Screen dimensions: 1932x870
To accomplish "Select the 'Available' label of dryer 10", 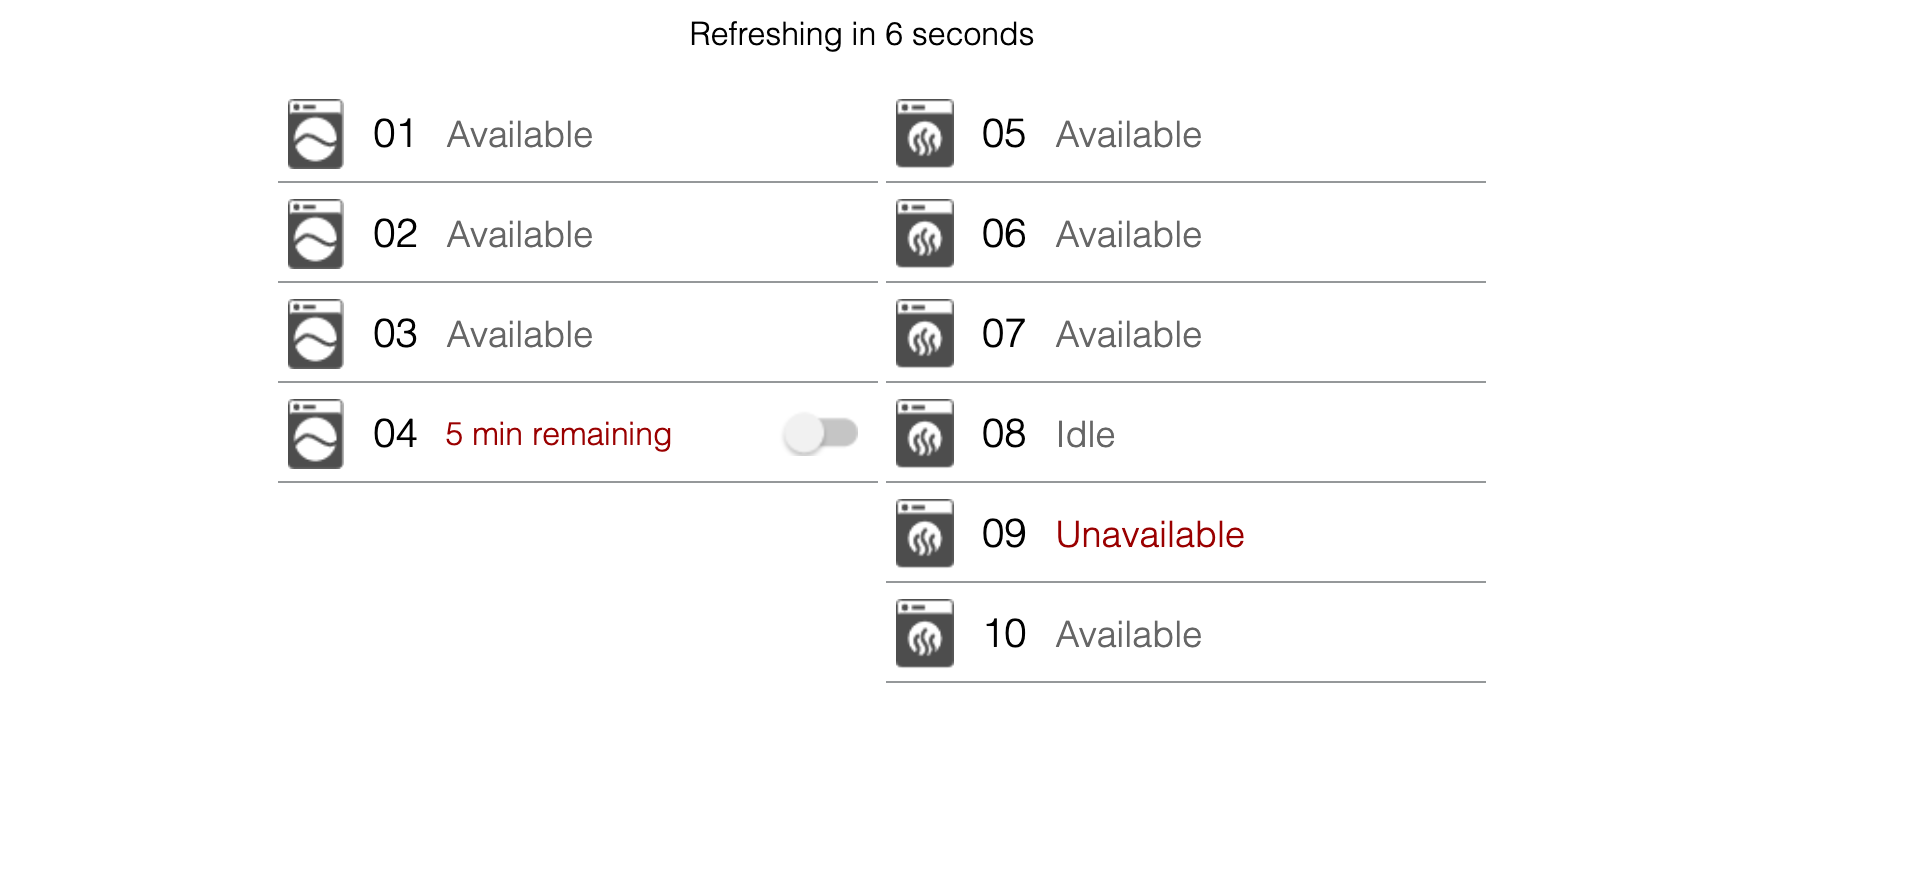I will pos(1128,635).
